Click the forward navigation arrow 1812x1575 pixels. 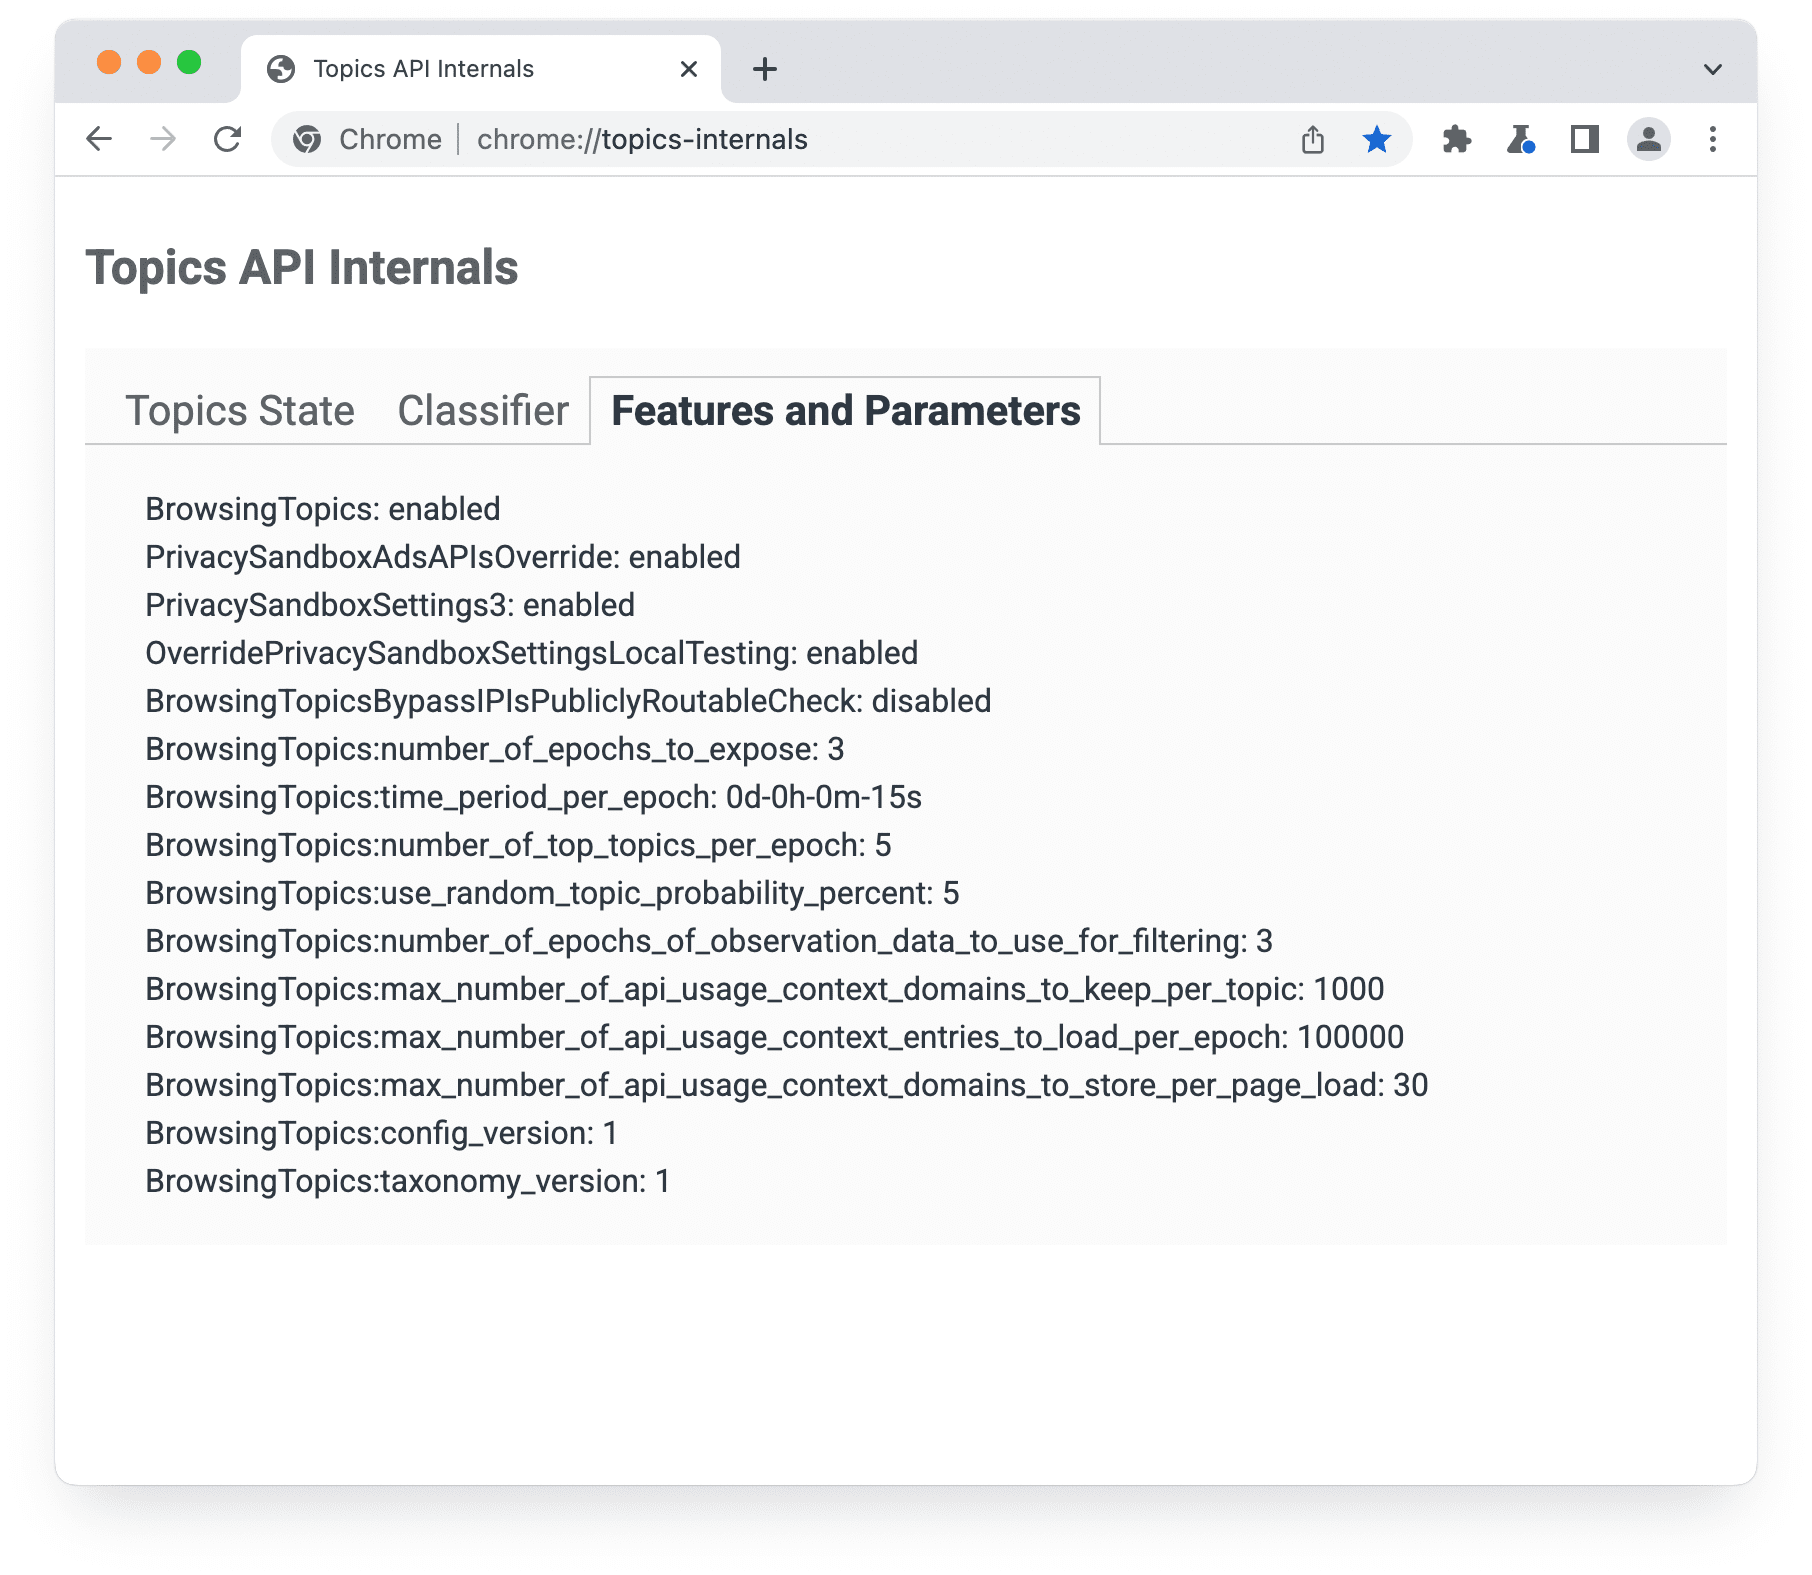(163, 139)
